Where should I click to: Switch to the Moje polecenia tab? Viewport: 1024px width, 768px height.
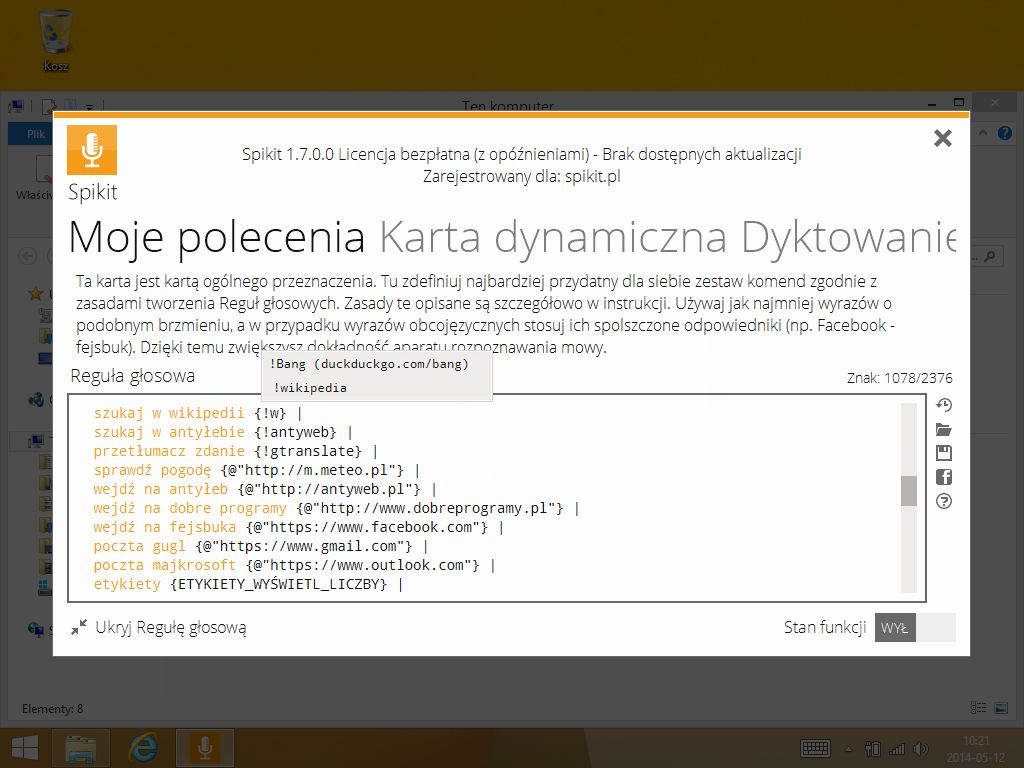(x=217, y=236)
